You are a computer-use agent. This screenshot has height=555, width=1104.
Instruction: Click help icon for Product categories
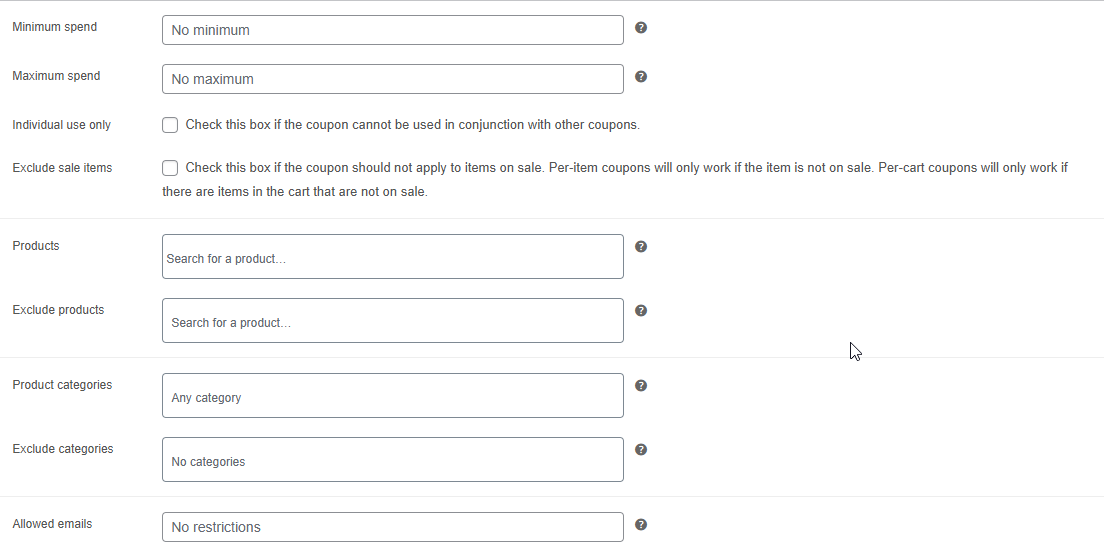point(641,385)
